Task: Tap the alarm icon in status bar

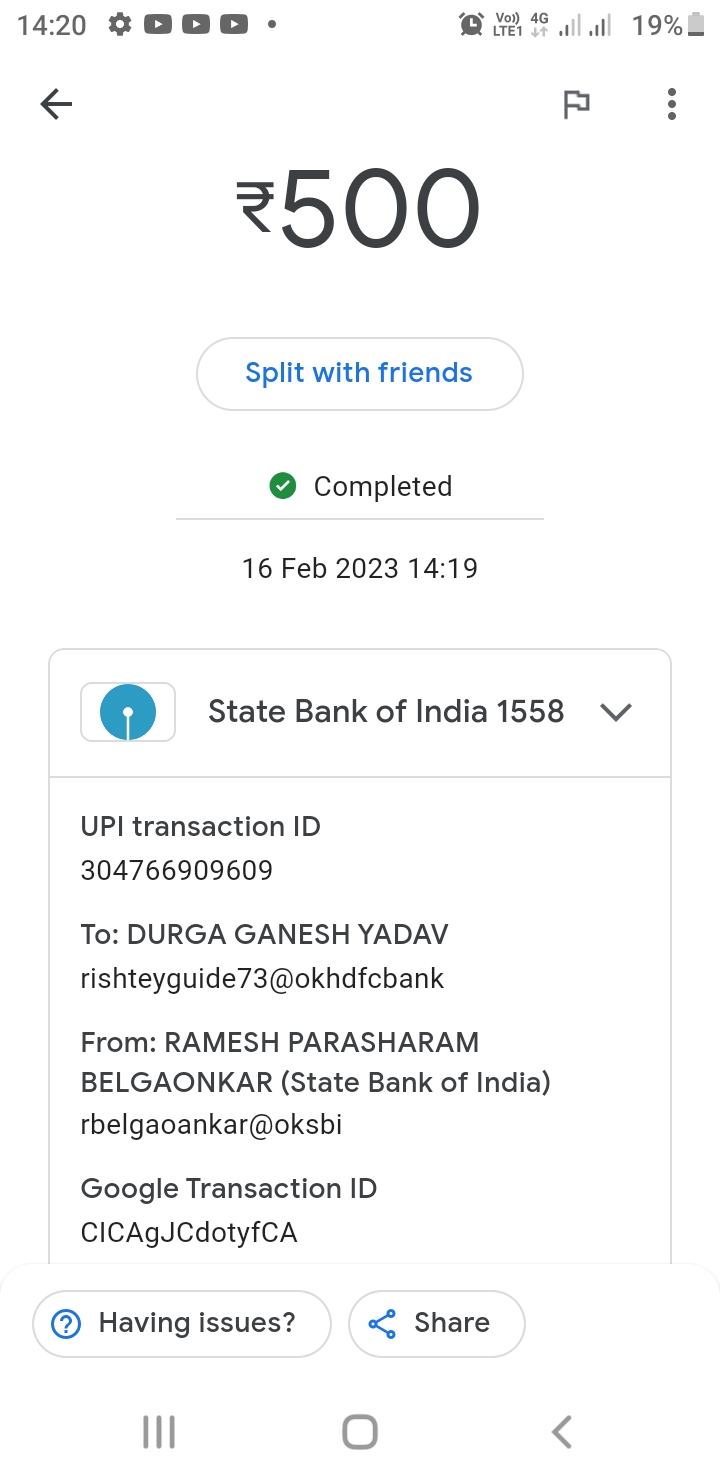Action: pyautogui.click(x=470, y=25)
